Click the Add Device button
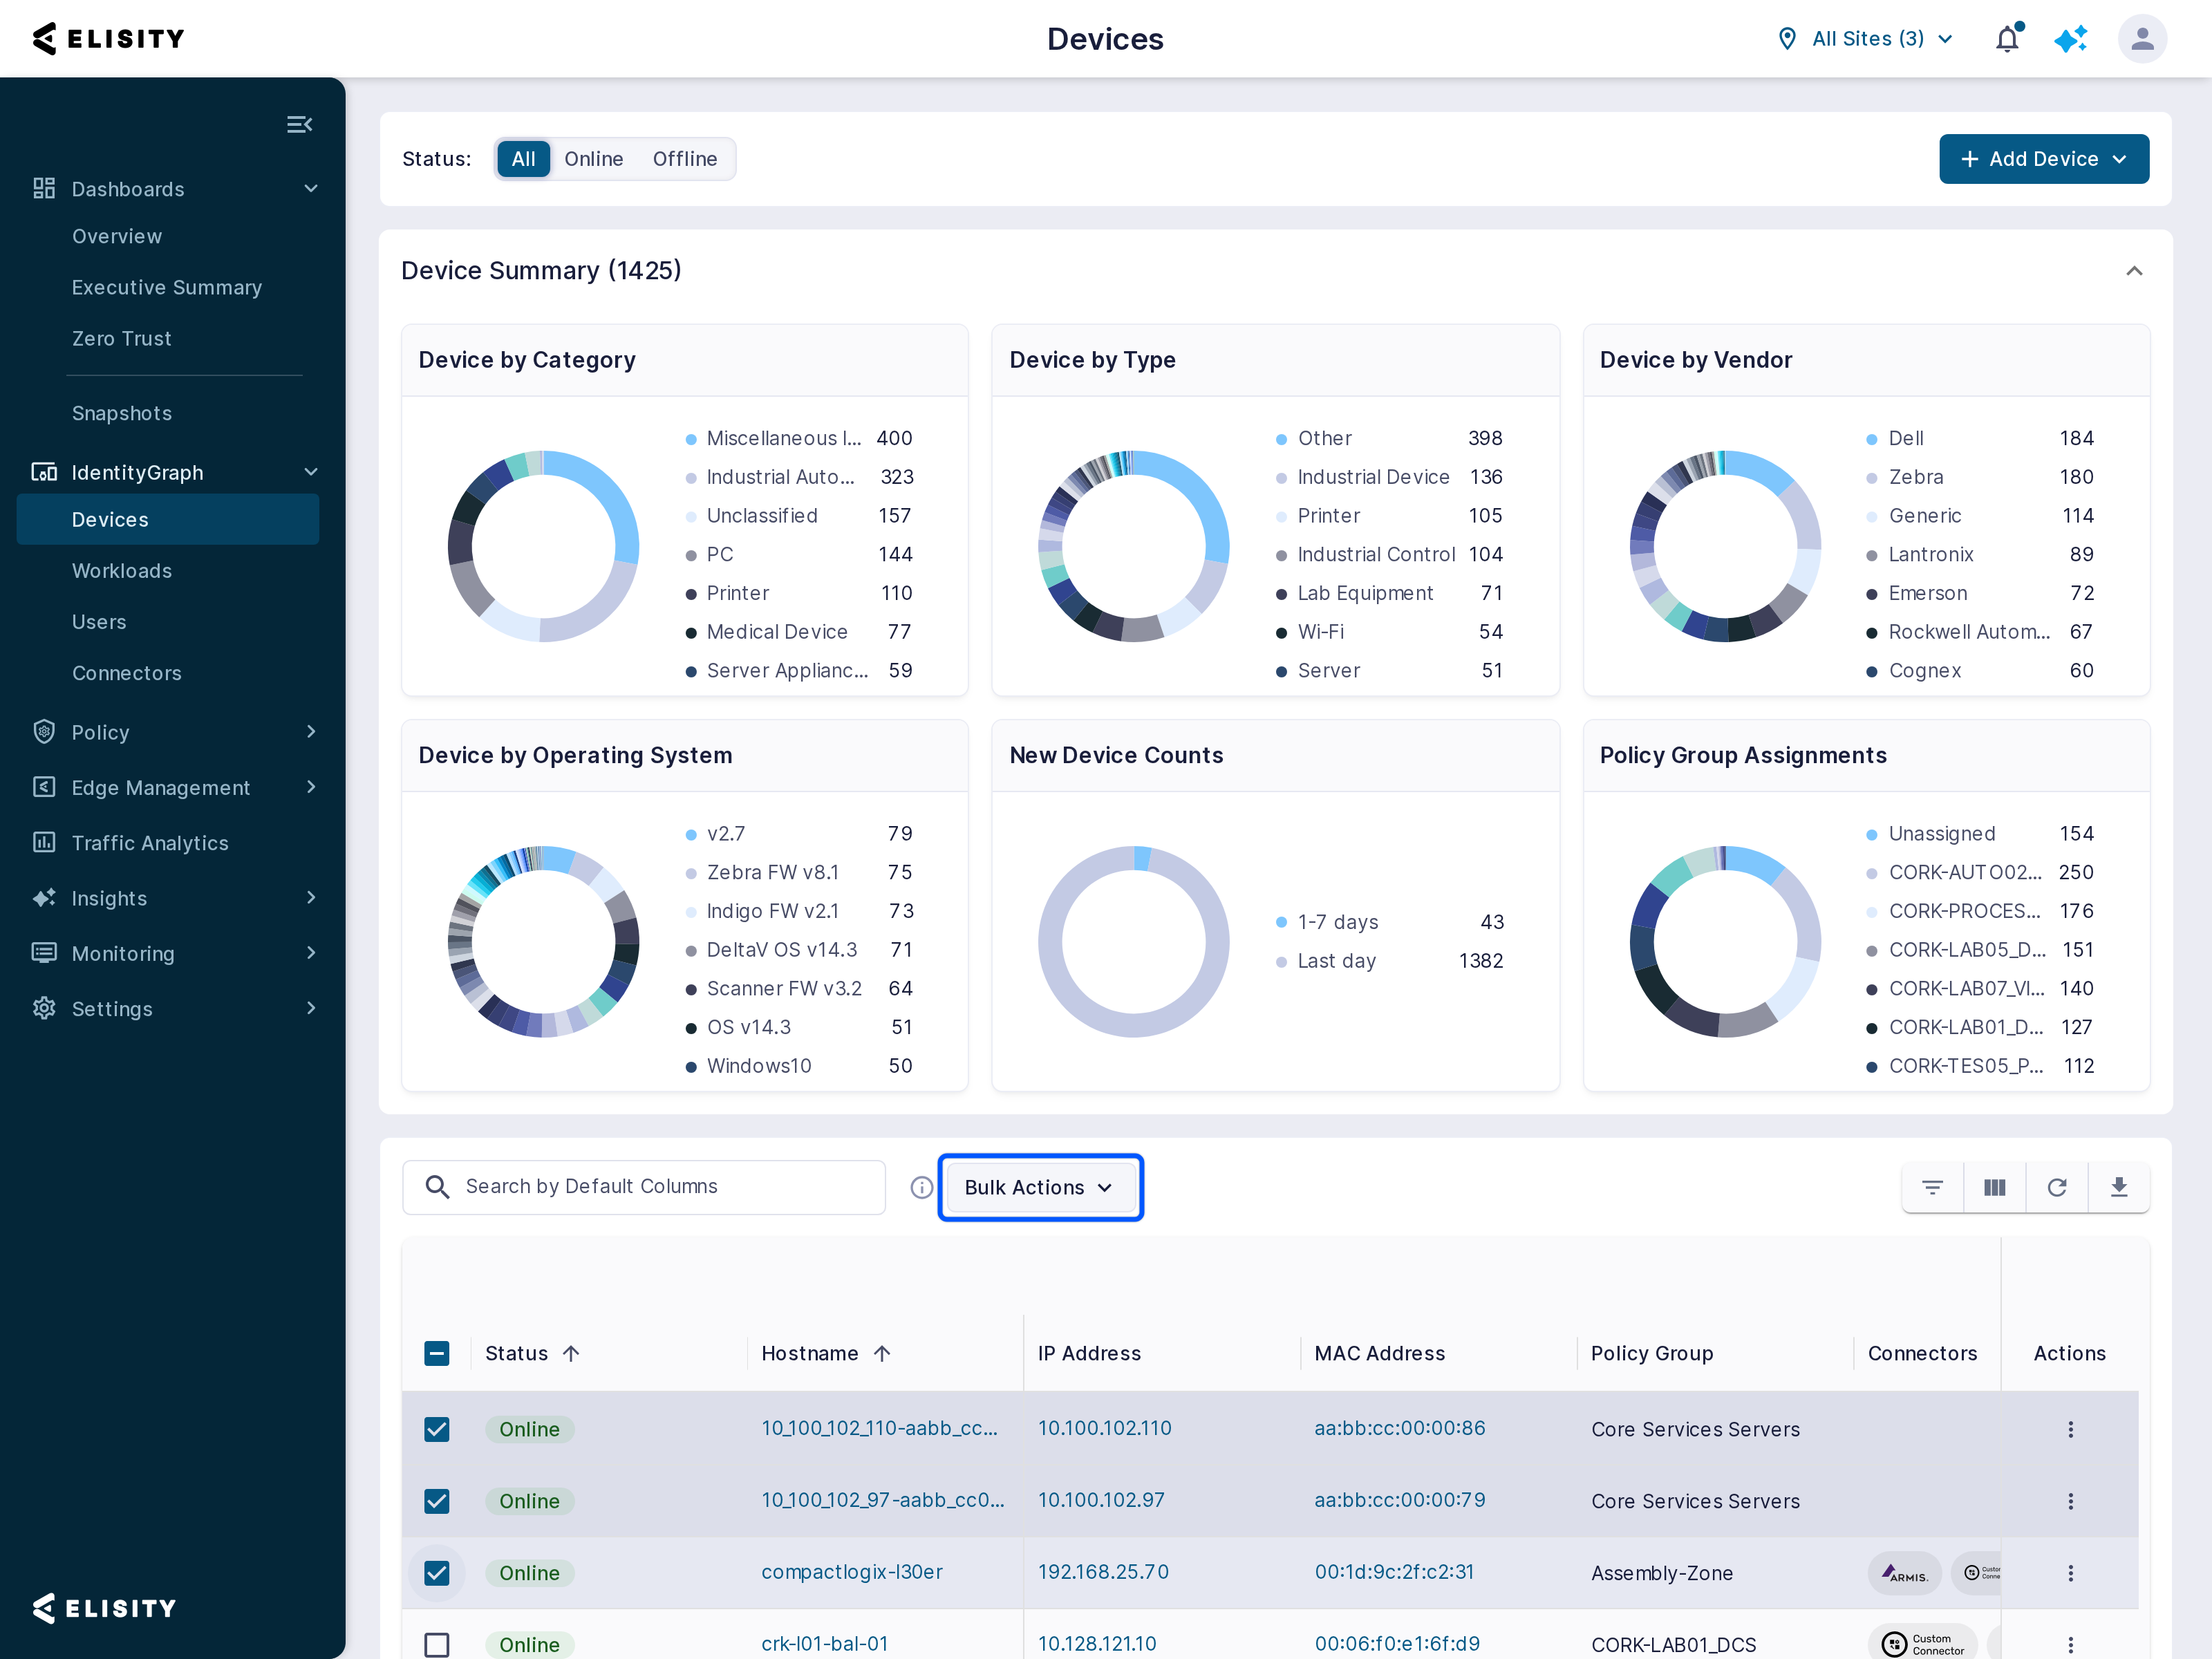The width and height of the screenshot is (2212, 1659). [2043, 159]
